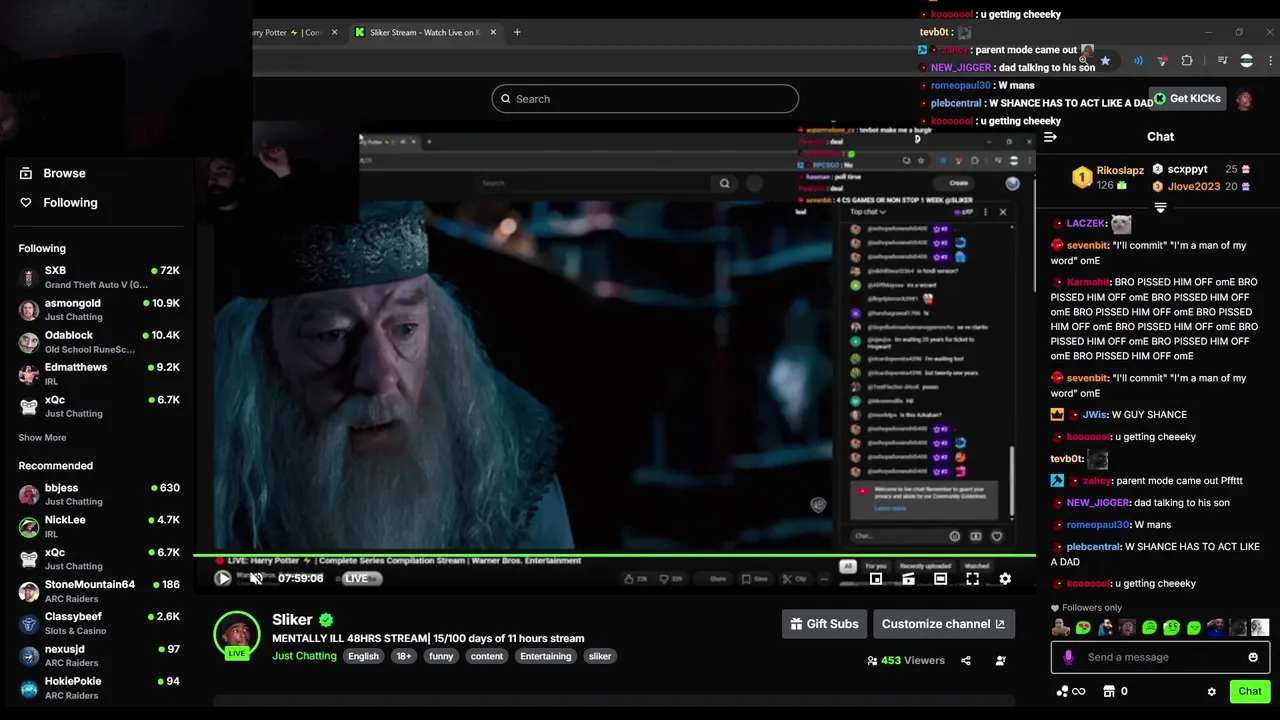Bookmark page with star icon
Screen dimensions: 1280x720
pos(1105,61)
